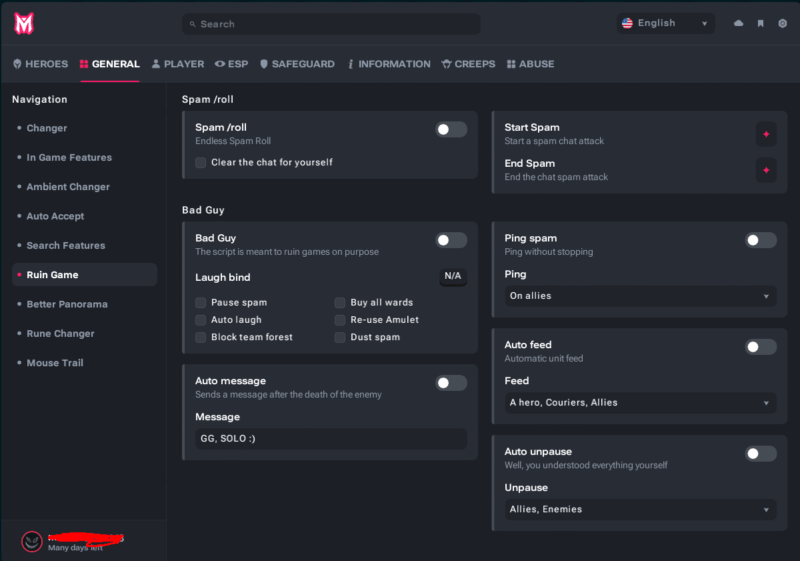The image size is (800, 561).
Task: Check the Buy all wards checkbox
Action: point(340,302)
